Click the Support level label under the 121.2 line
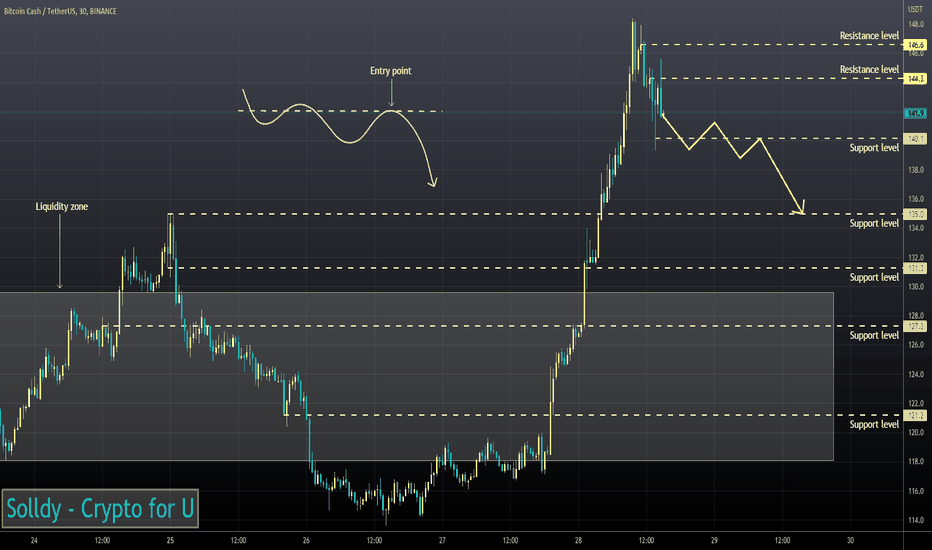932x550 pixels. (874, 424)
